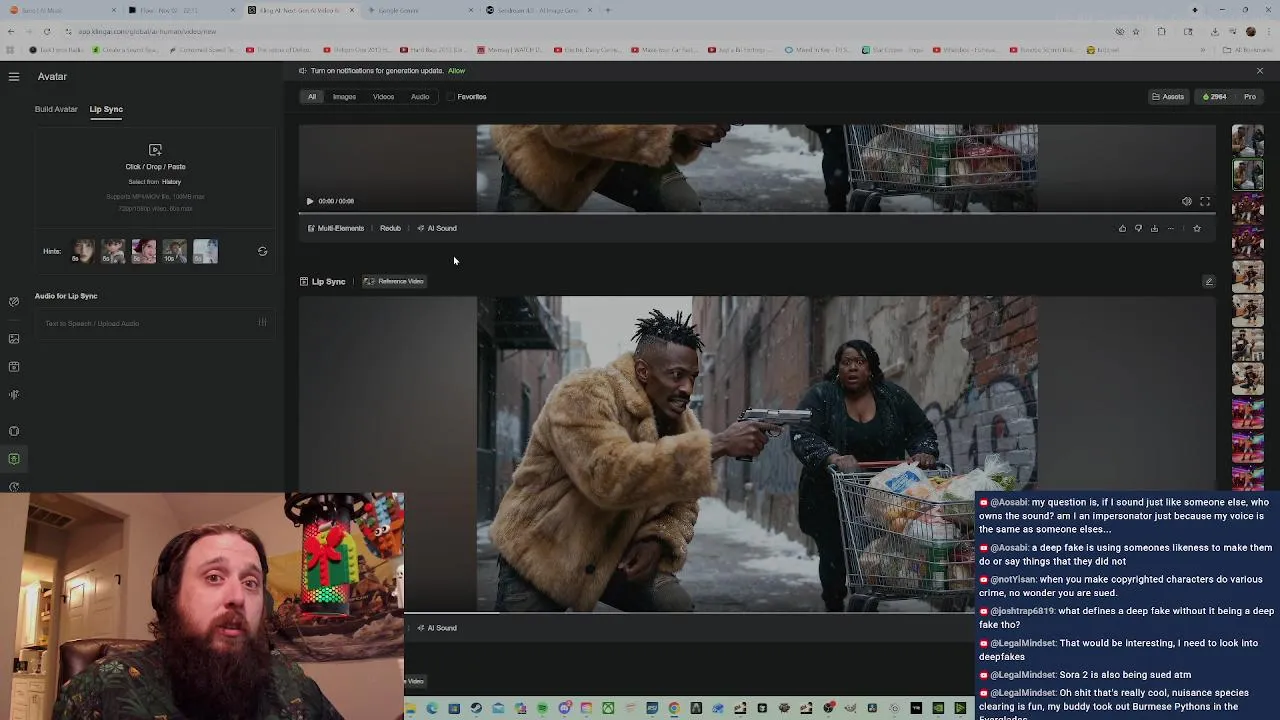Open History to select a video
1280x720 pixels.
pos(172,182)
